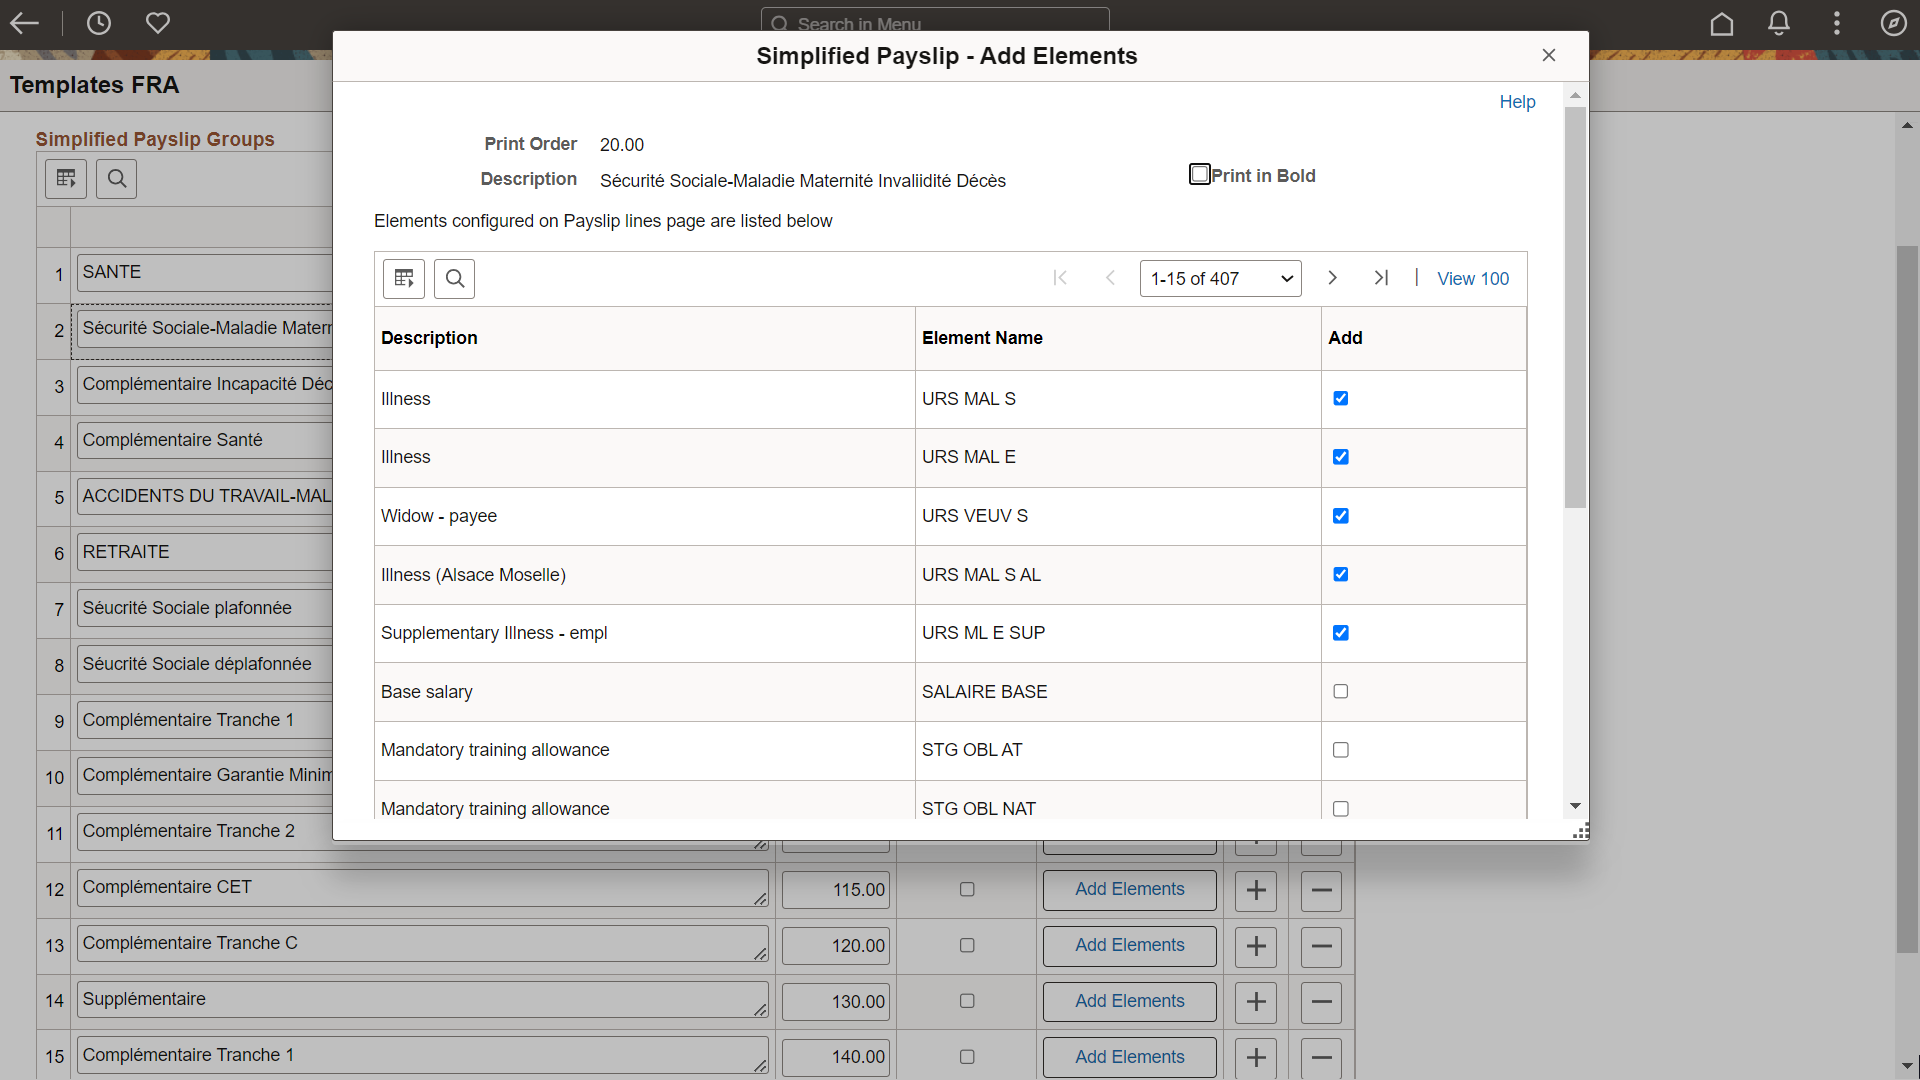Toggle Add checkbox for URS MAL S
The height and width of the screenshot is (1080, 1920).
[1341, 398]
